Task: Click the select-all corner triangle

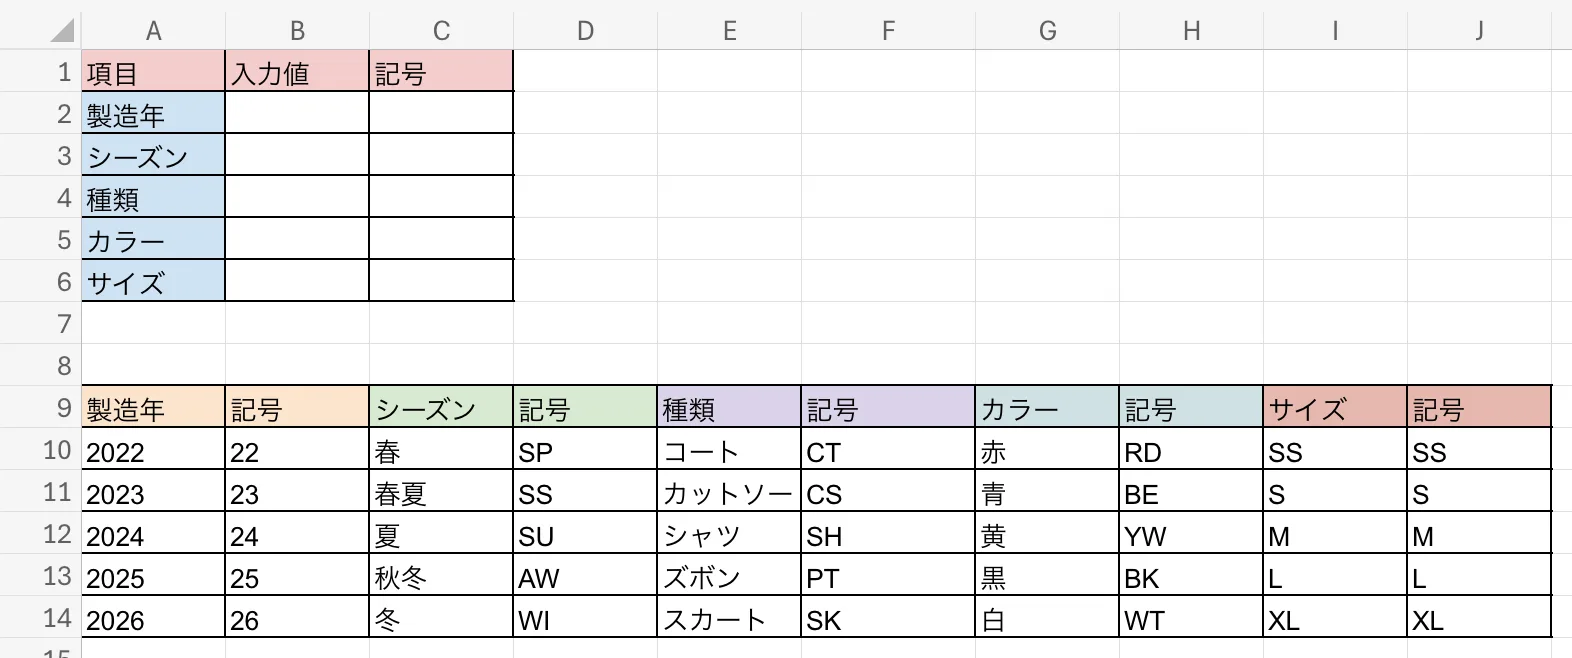Action: pos(62,31)
